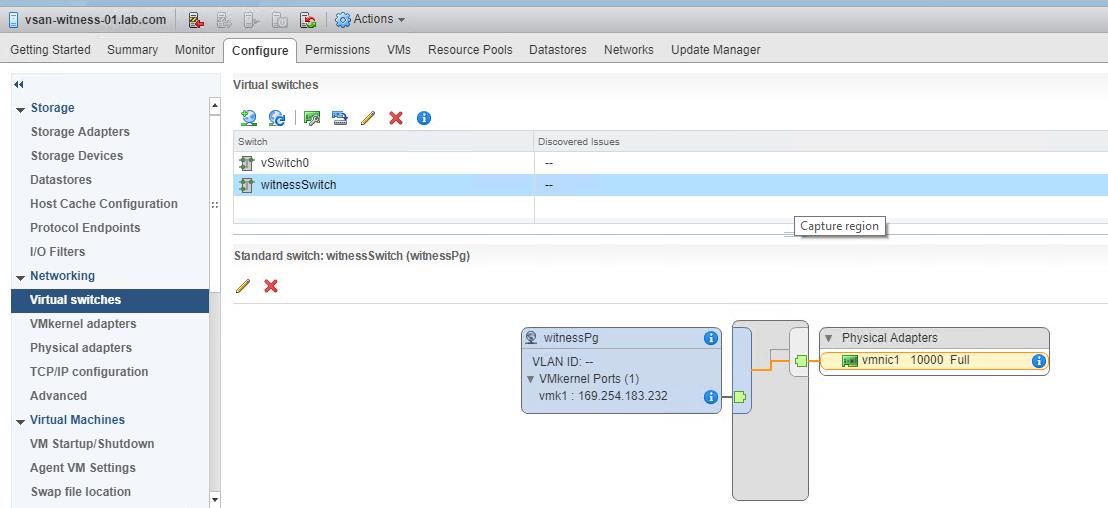Switch to the Networks tab
This screenshot has width=1108, height=508.
628,49
